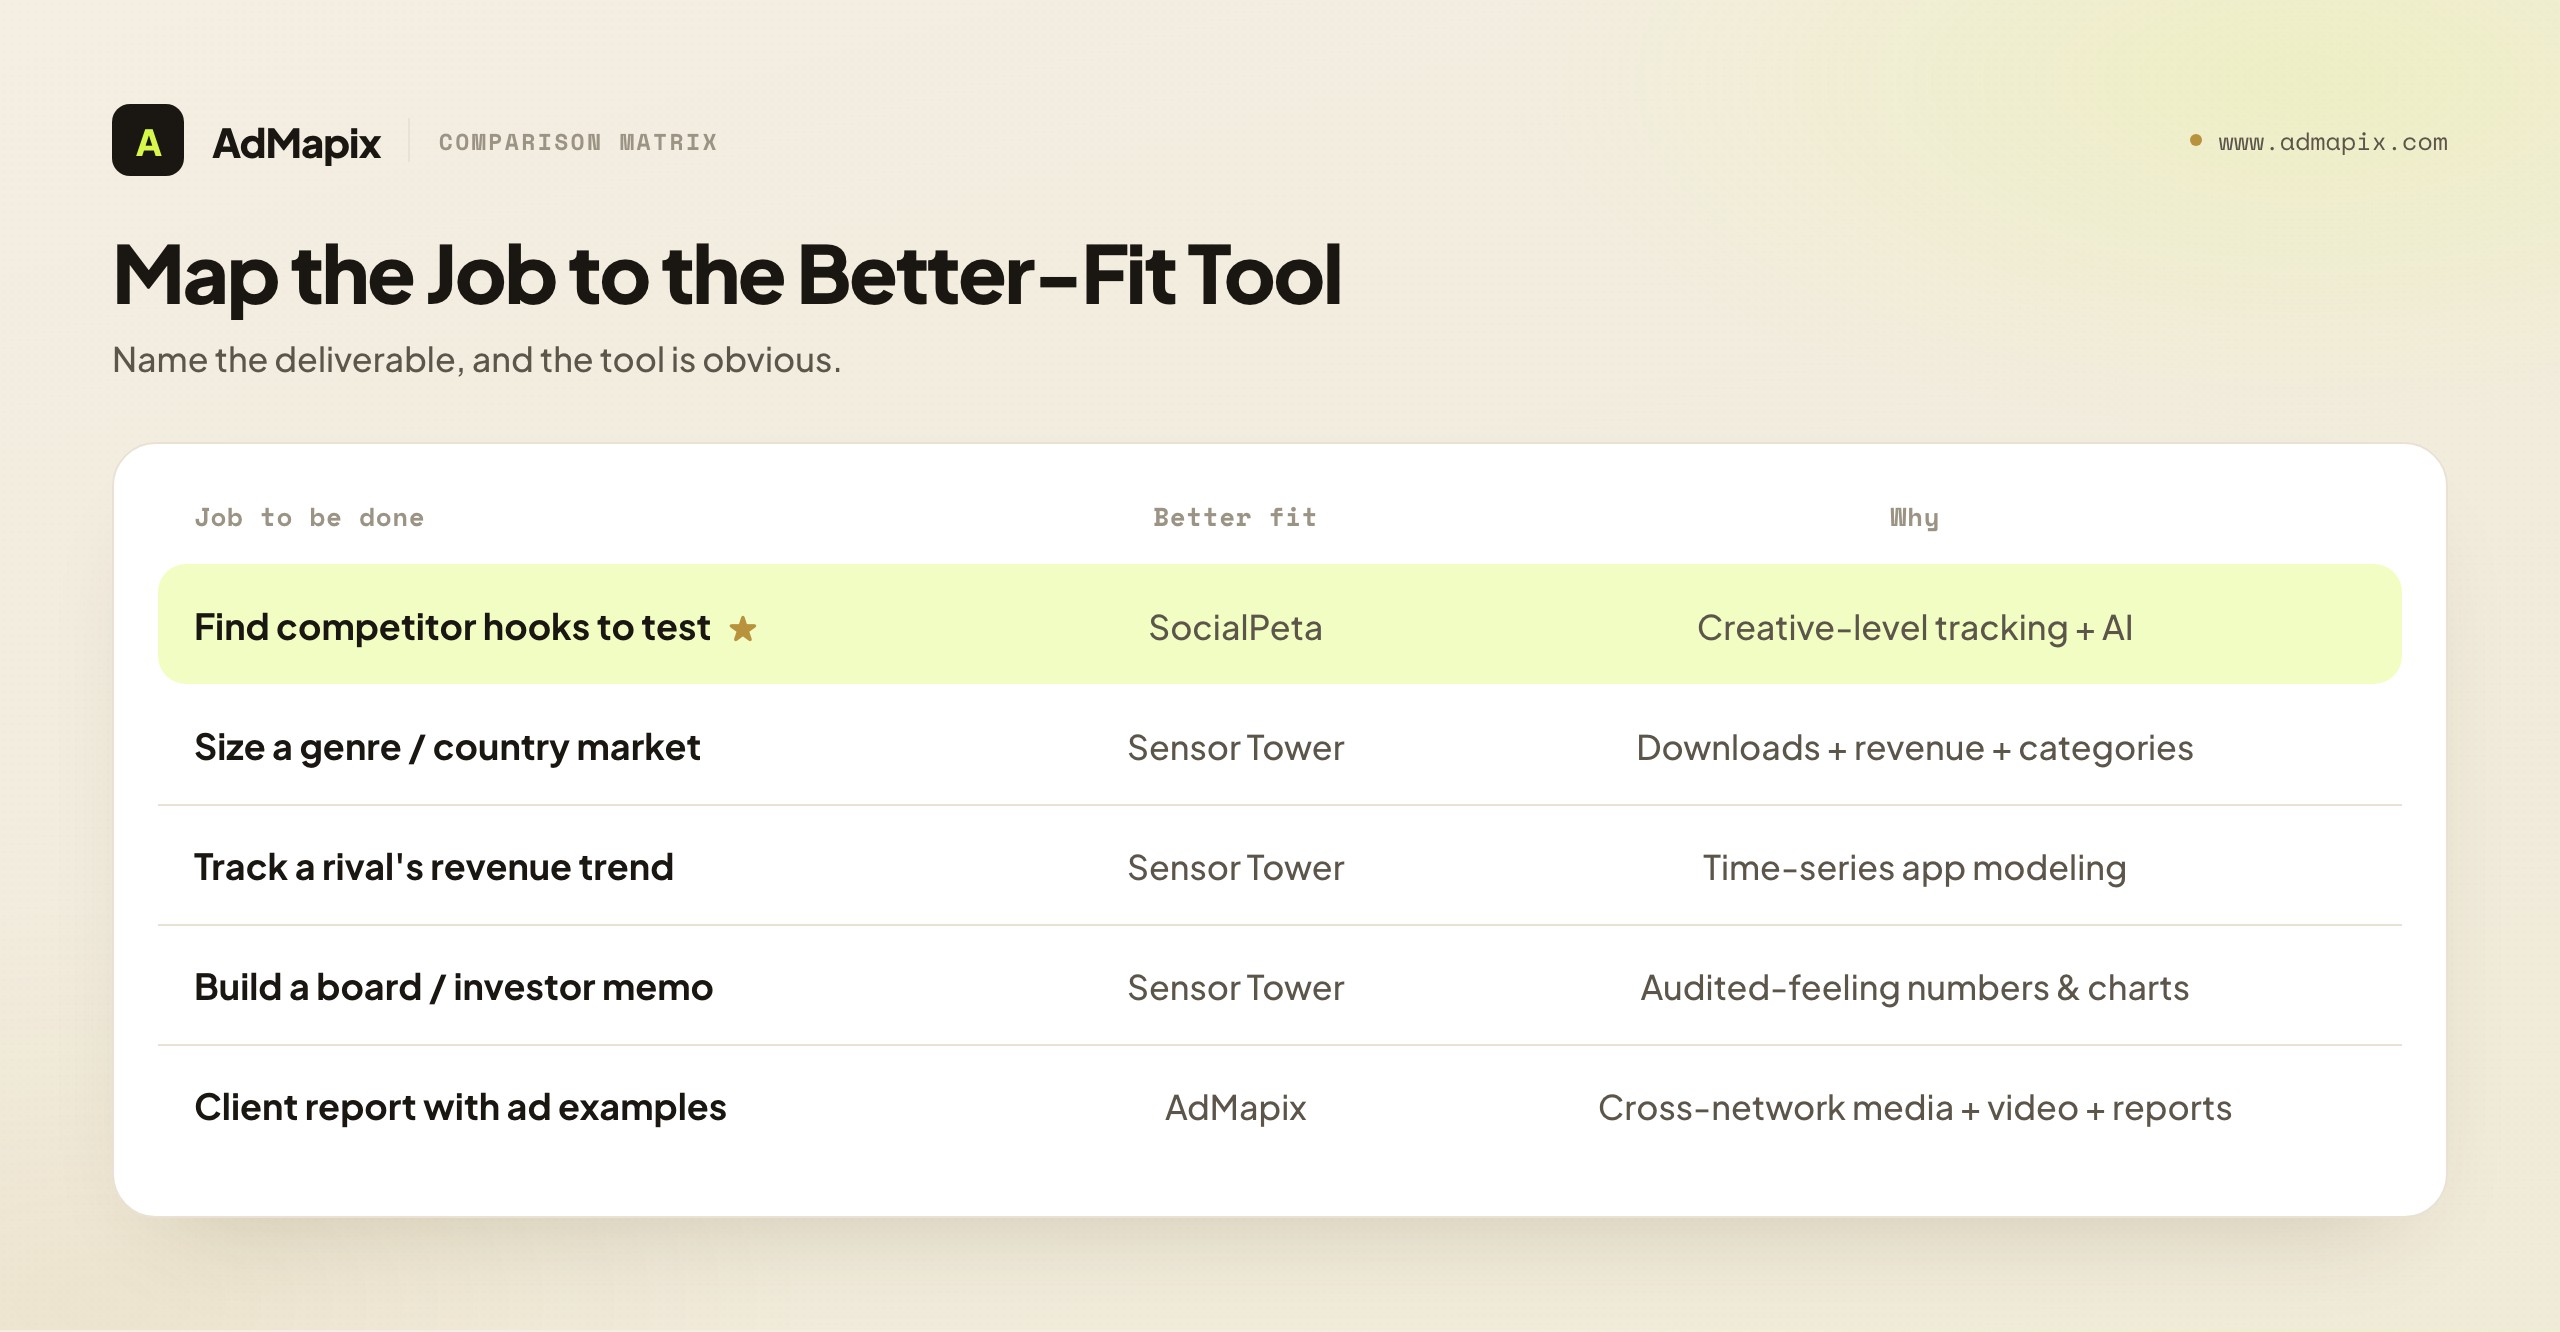Viewport: 2560px width, 1332px height.
Task: Click Sensor Tower in the revenue trend row
Action: pos(1236,868)
